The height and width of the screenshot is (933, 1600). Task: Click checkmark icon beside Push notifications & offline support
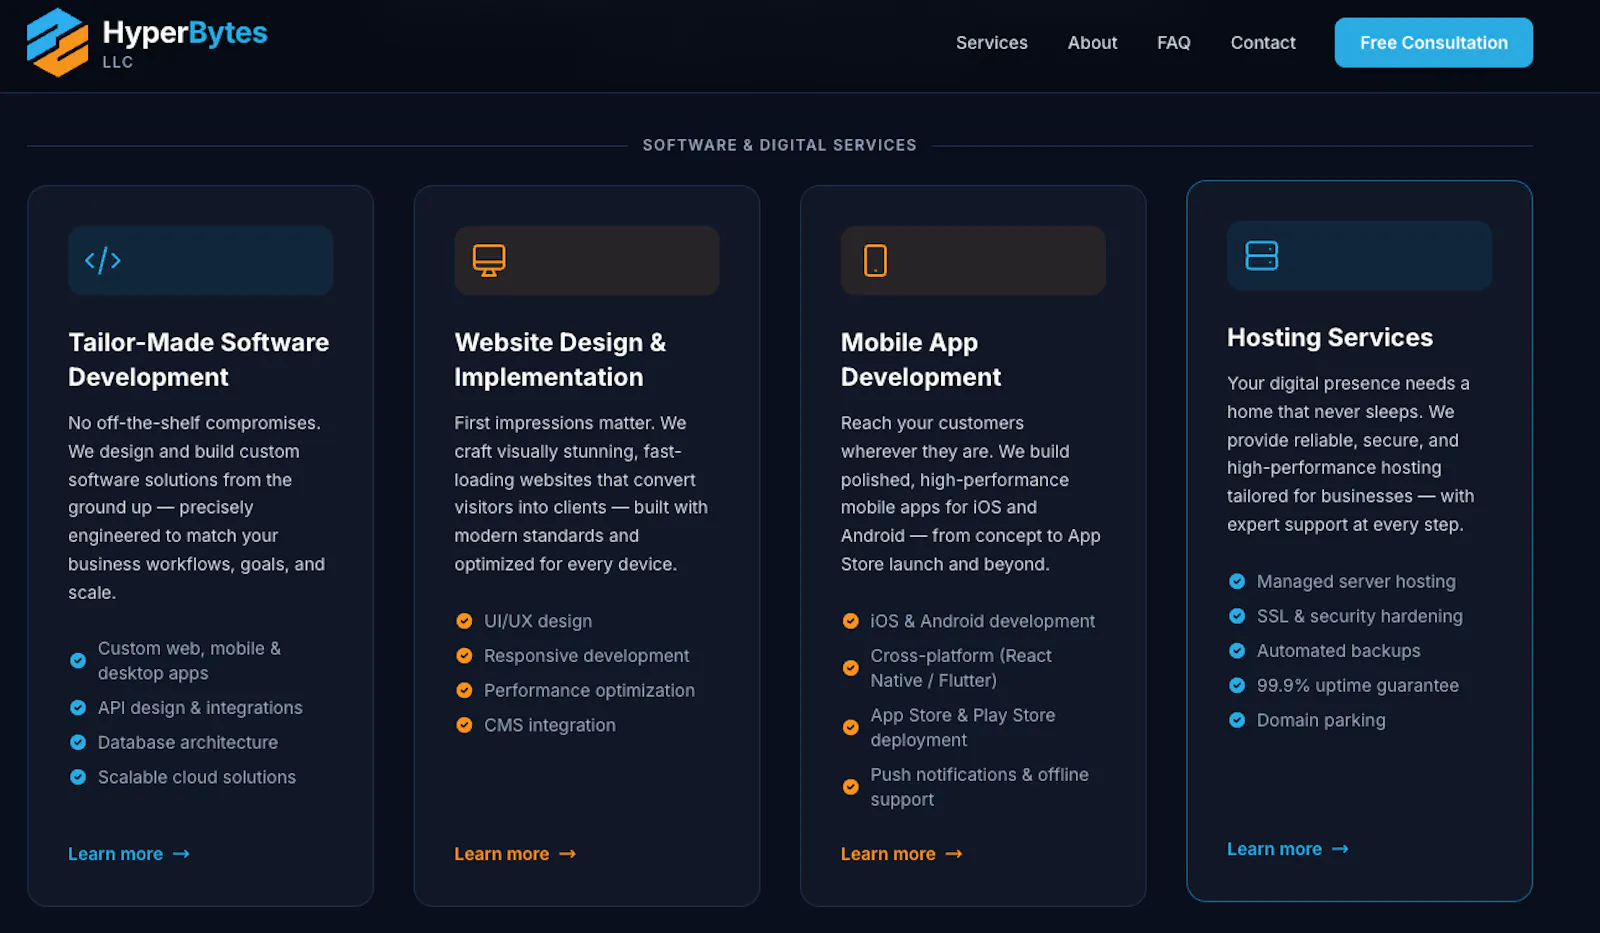click(851, 787)
